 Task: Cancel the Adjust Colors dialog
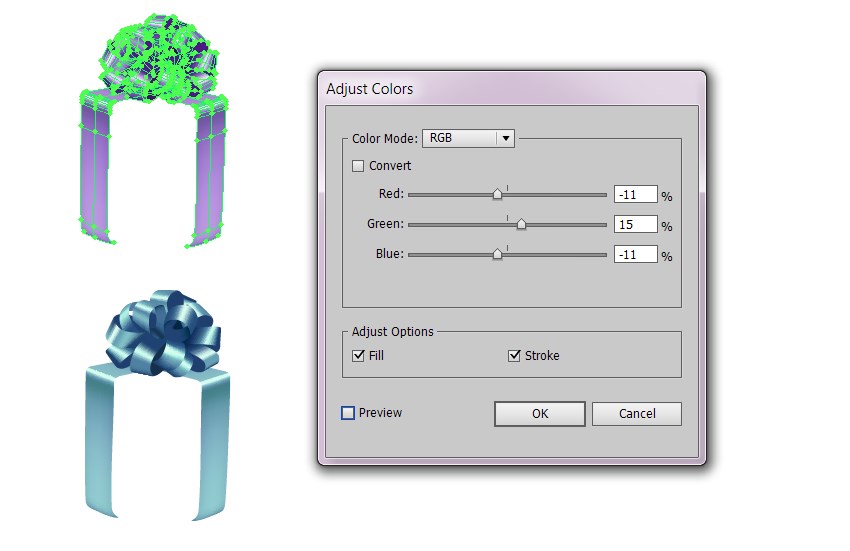[x=637, y=414]
